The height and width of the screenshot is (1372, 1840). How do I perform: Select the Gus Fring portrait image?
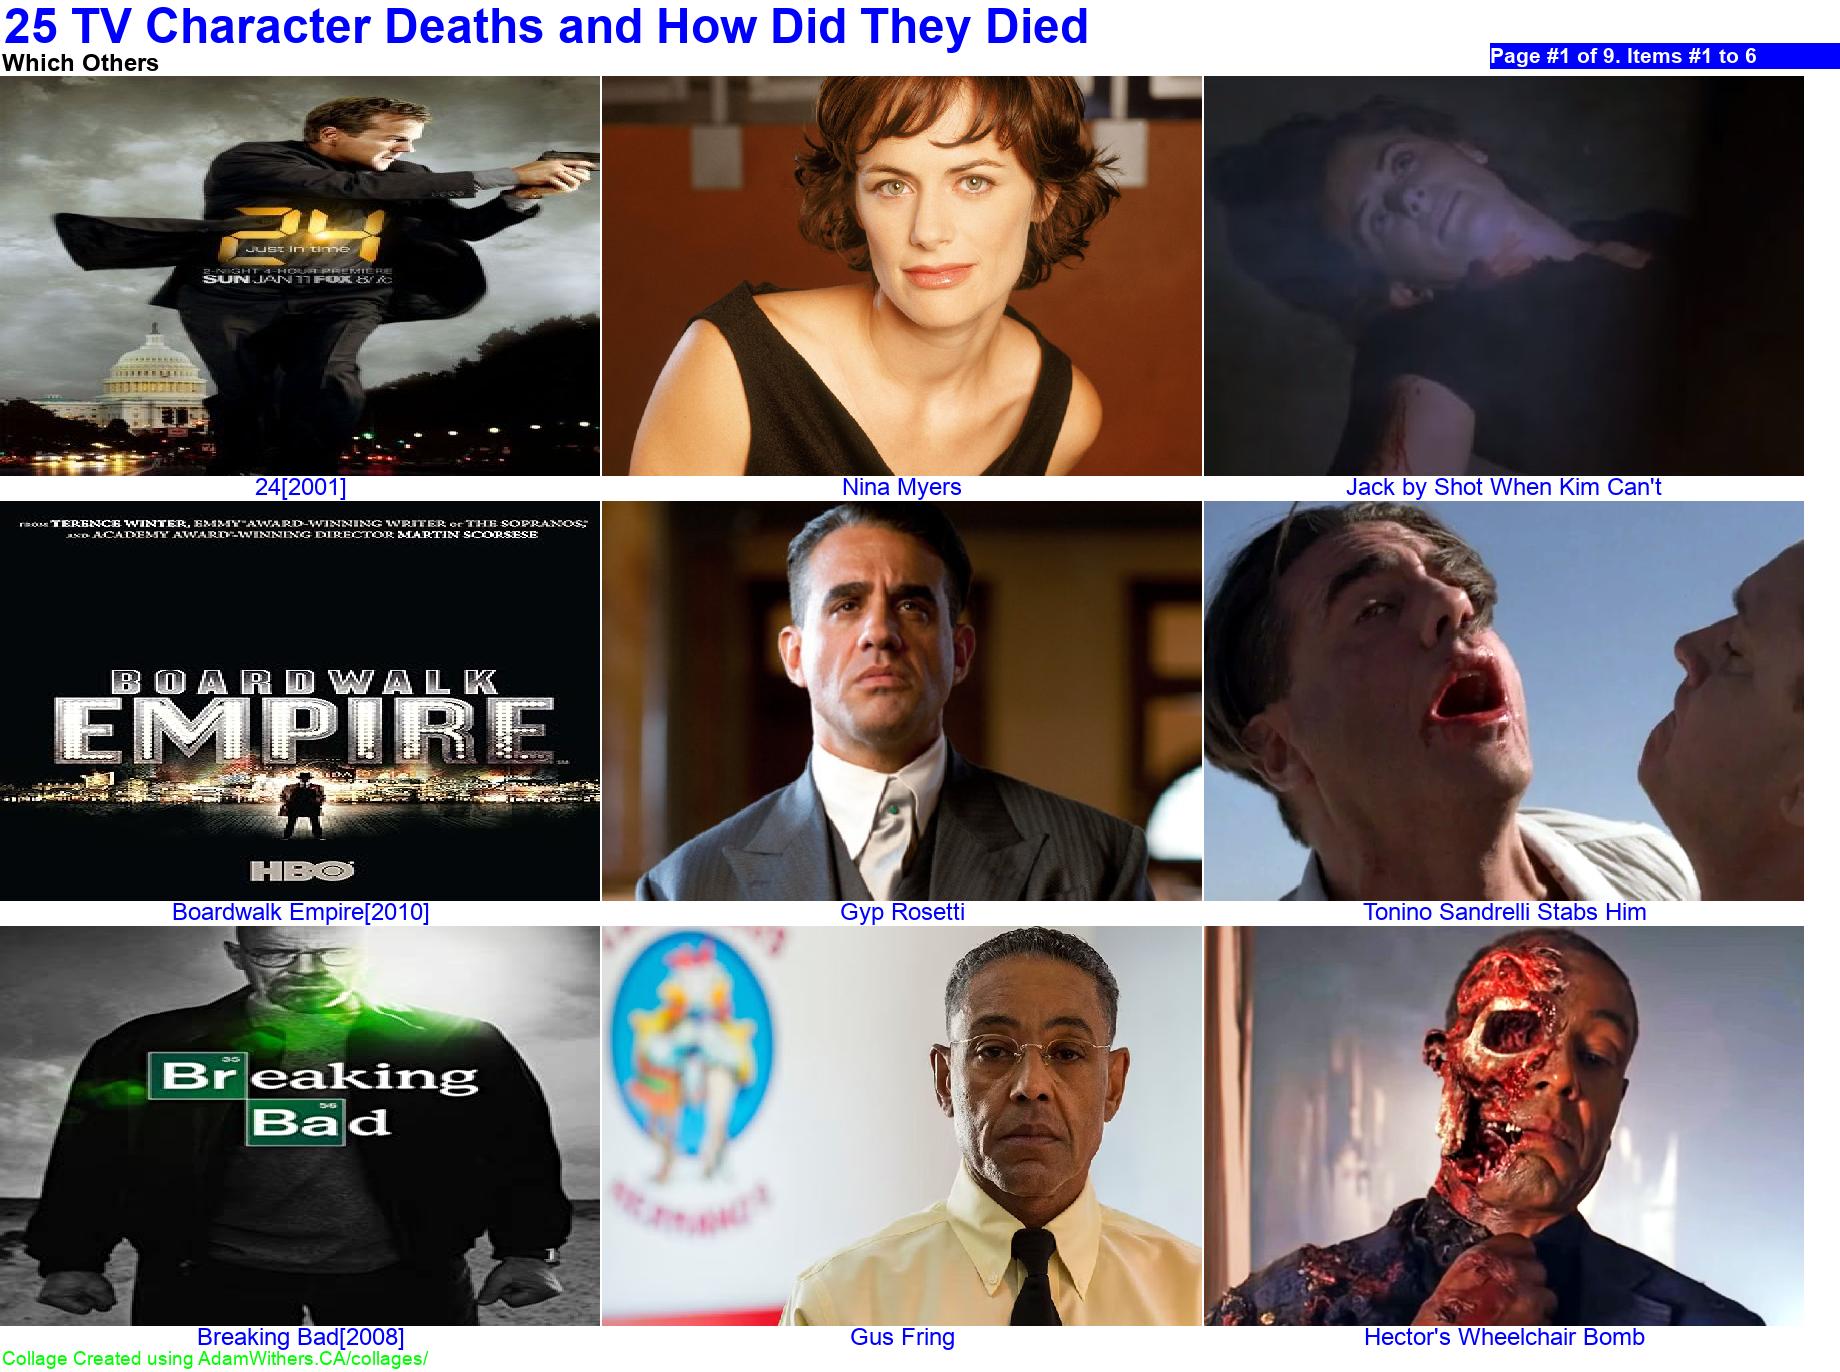click(x=902, y=1126)
